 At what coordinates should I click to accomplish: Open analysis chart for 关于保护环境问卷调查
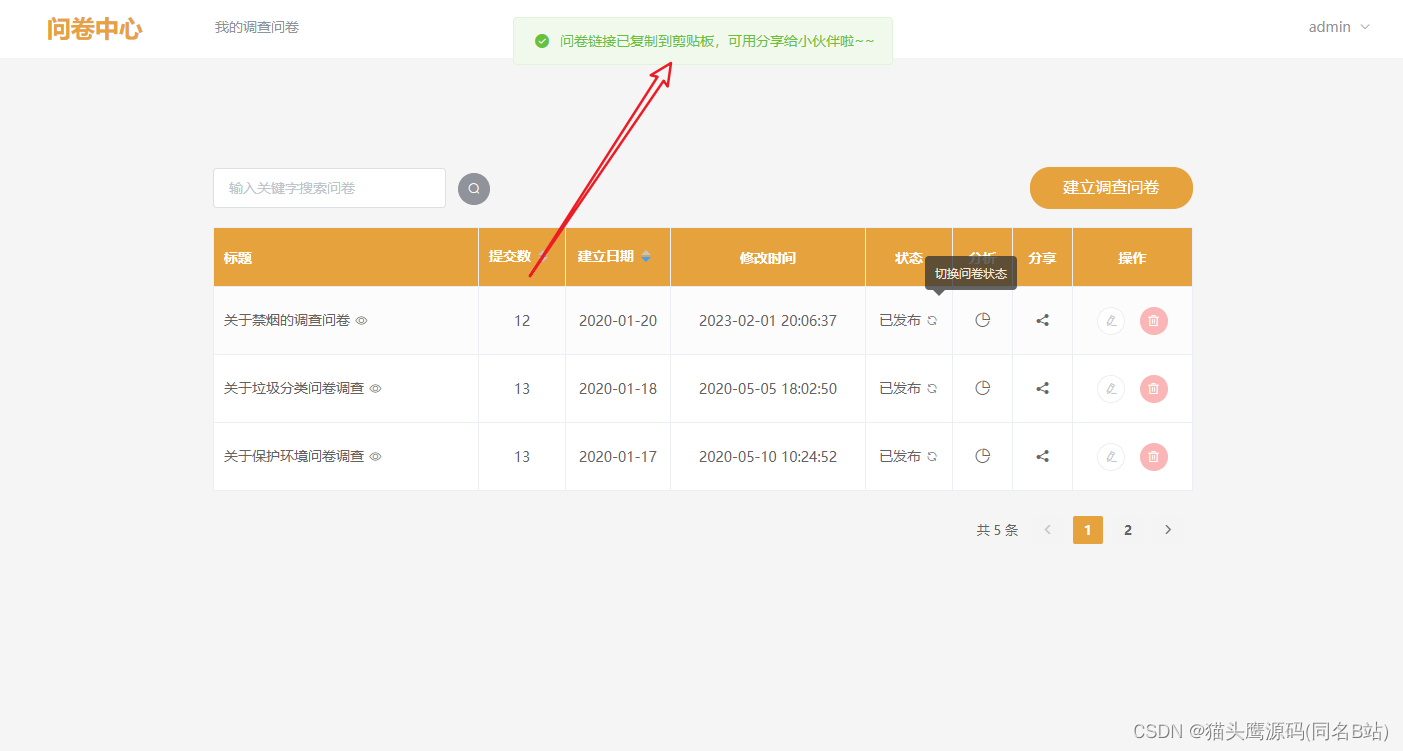tap(982, 456)
